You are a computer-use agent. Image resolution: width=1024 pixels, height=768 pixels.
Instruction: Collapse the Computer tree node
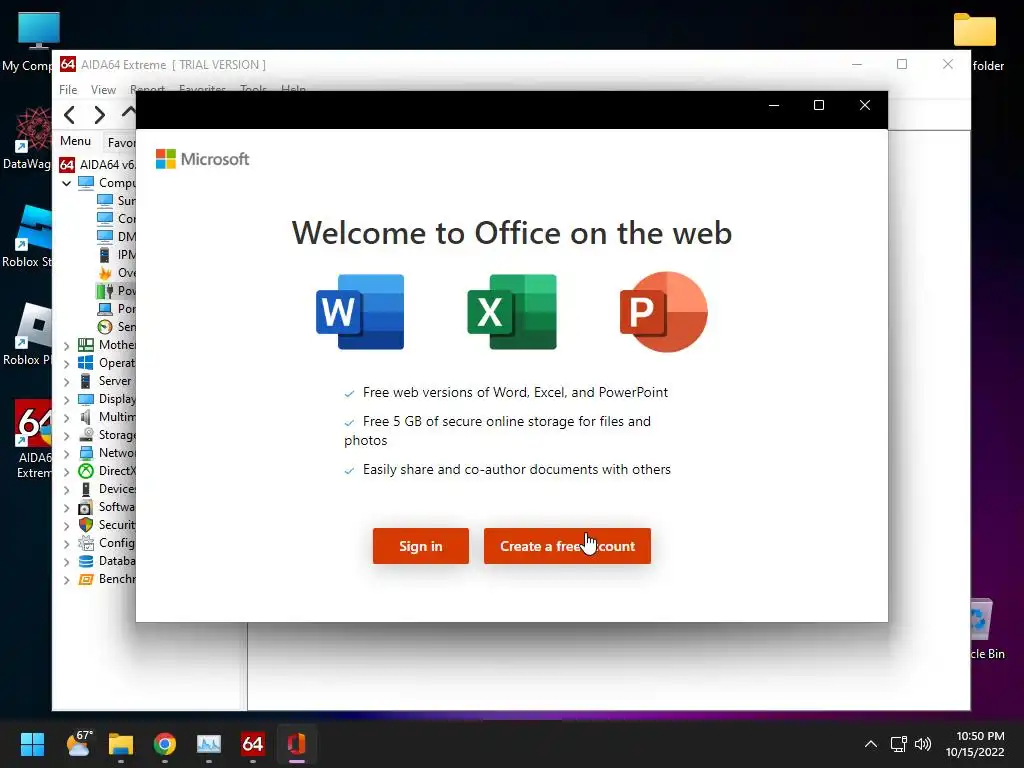(x=67, y=184)
